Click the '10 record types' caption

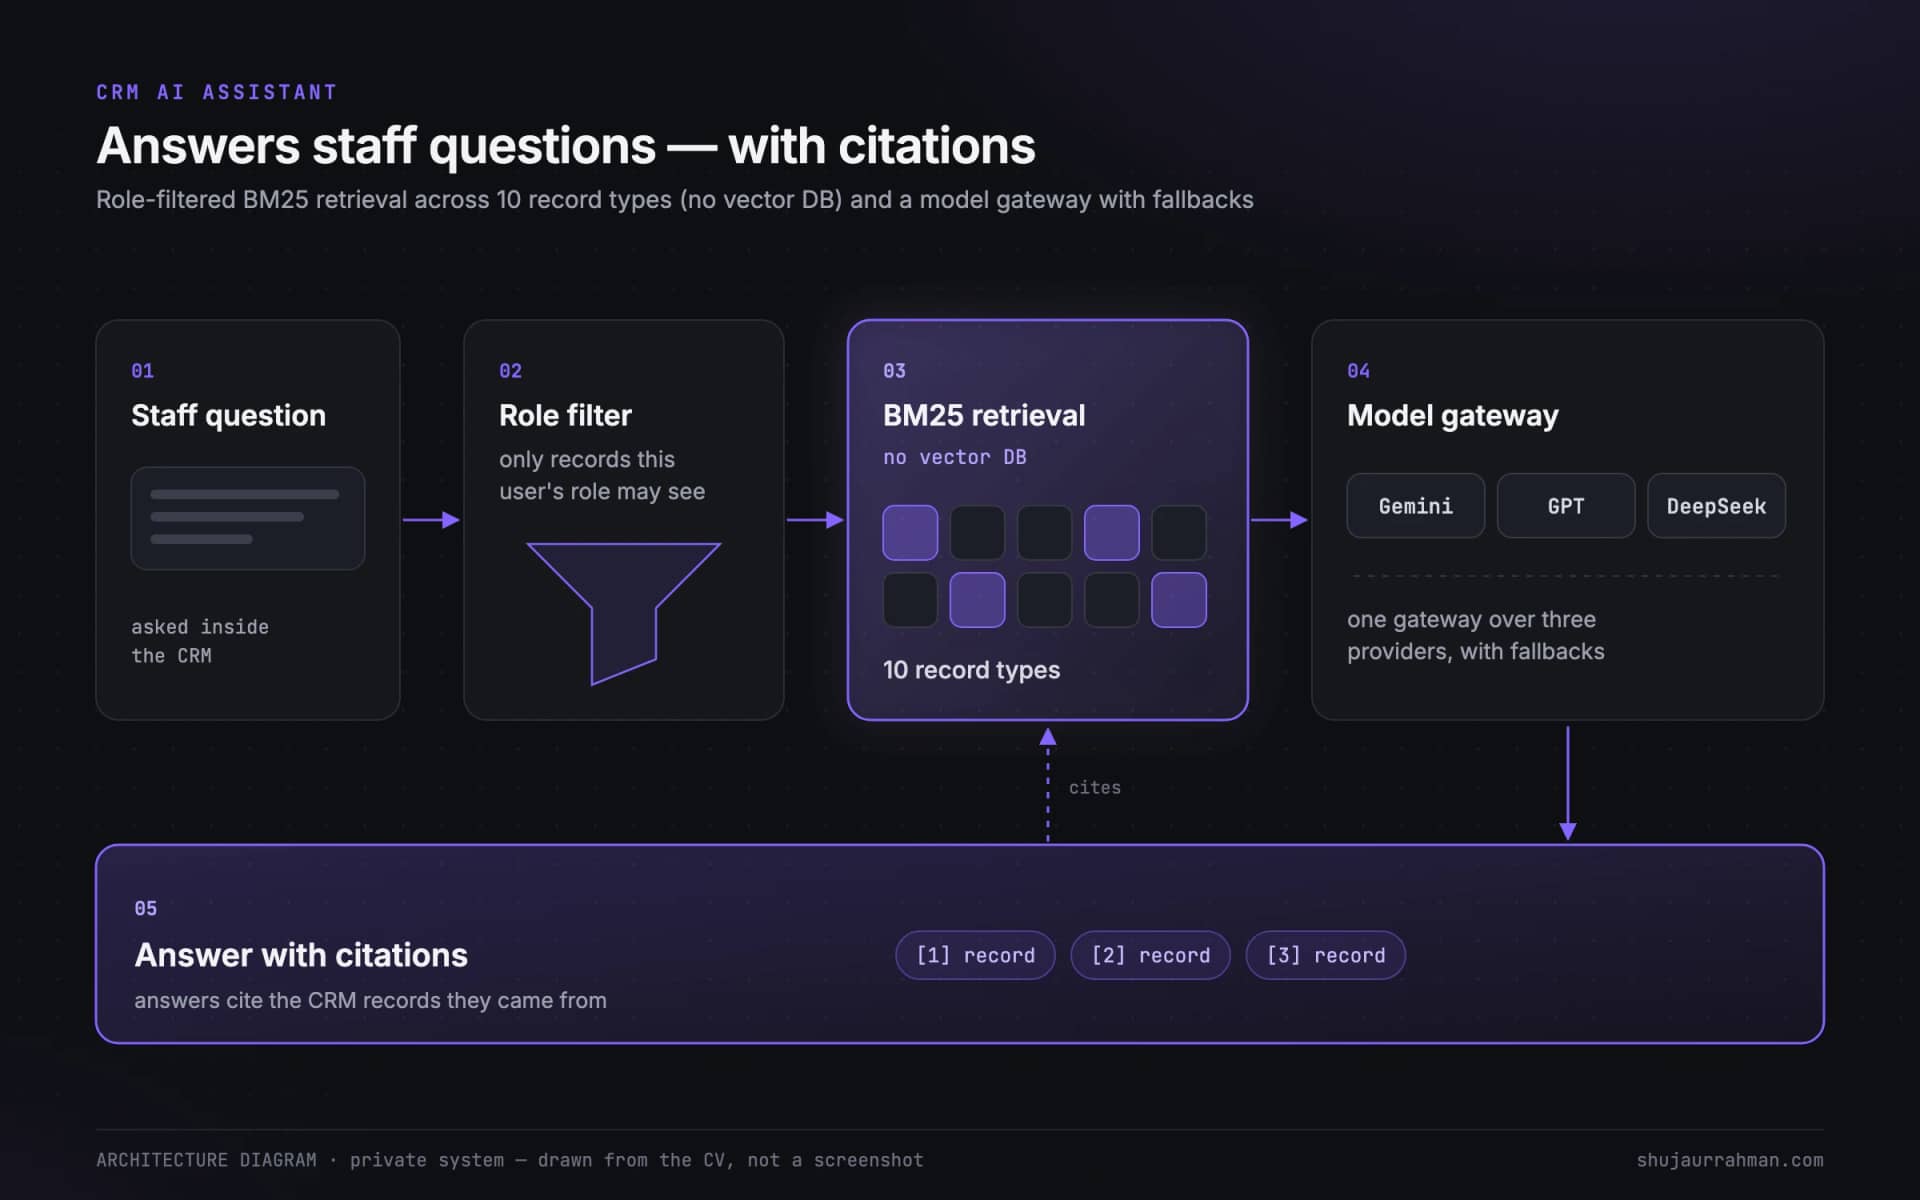pyautogui.click(x=971, y=670)
